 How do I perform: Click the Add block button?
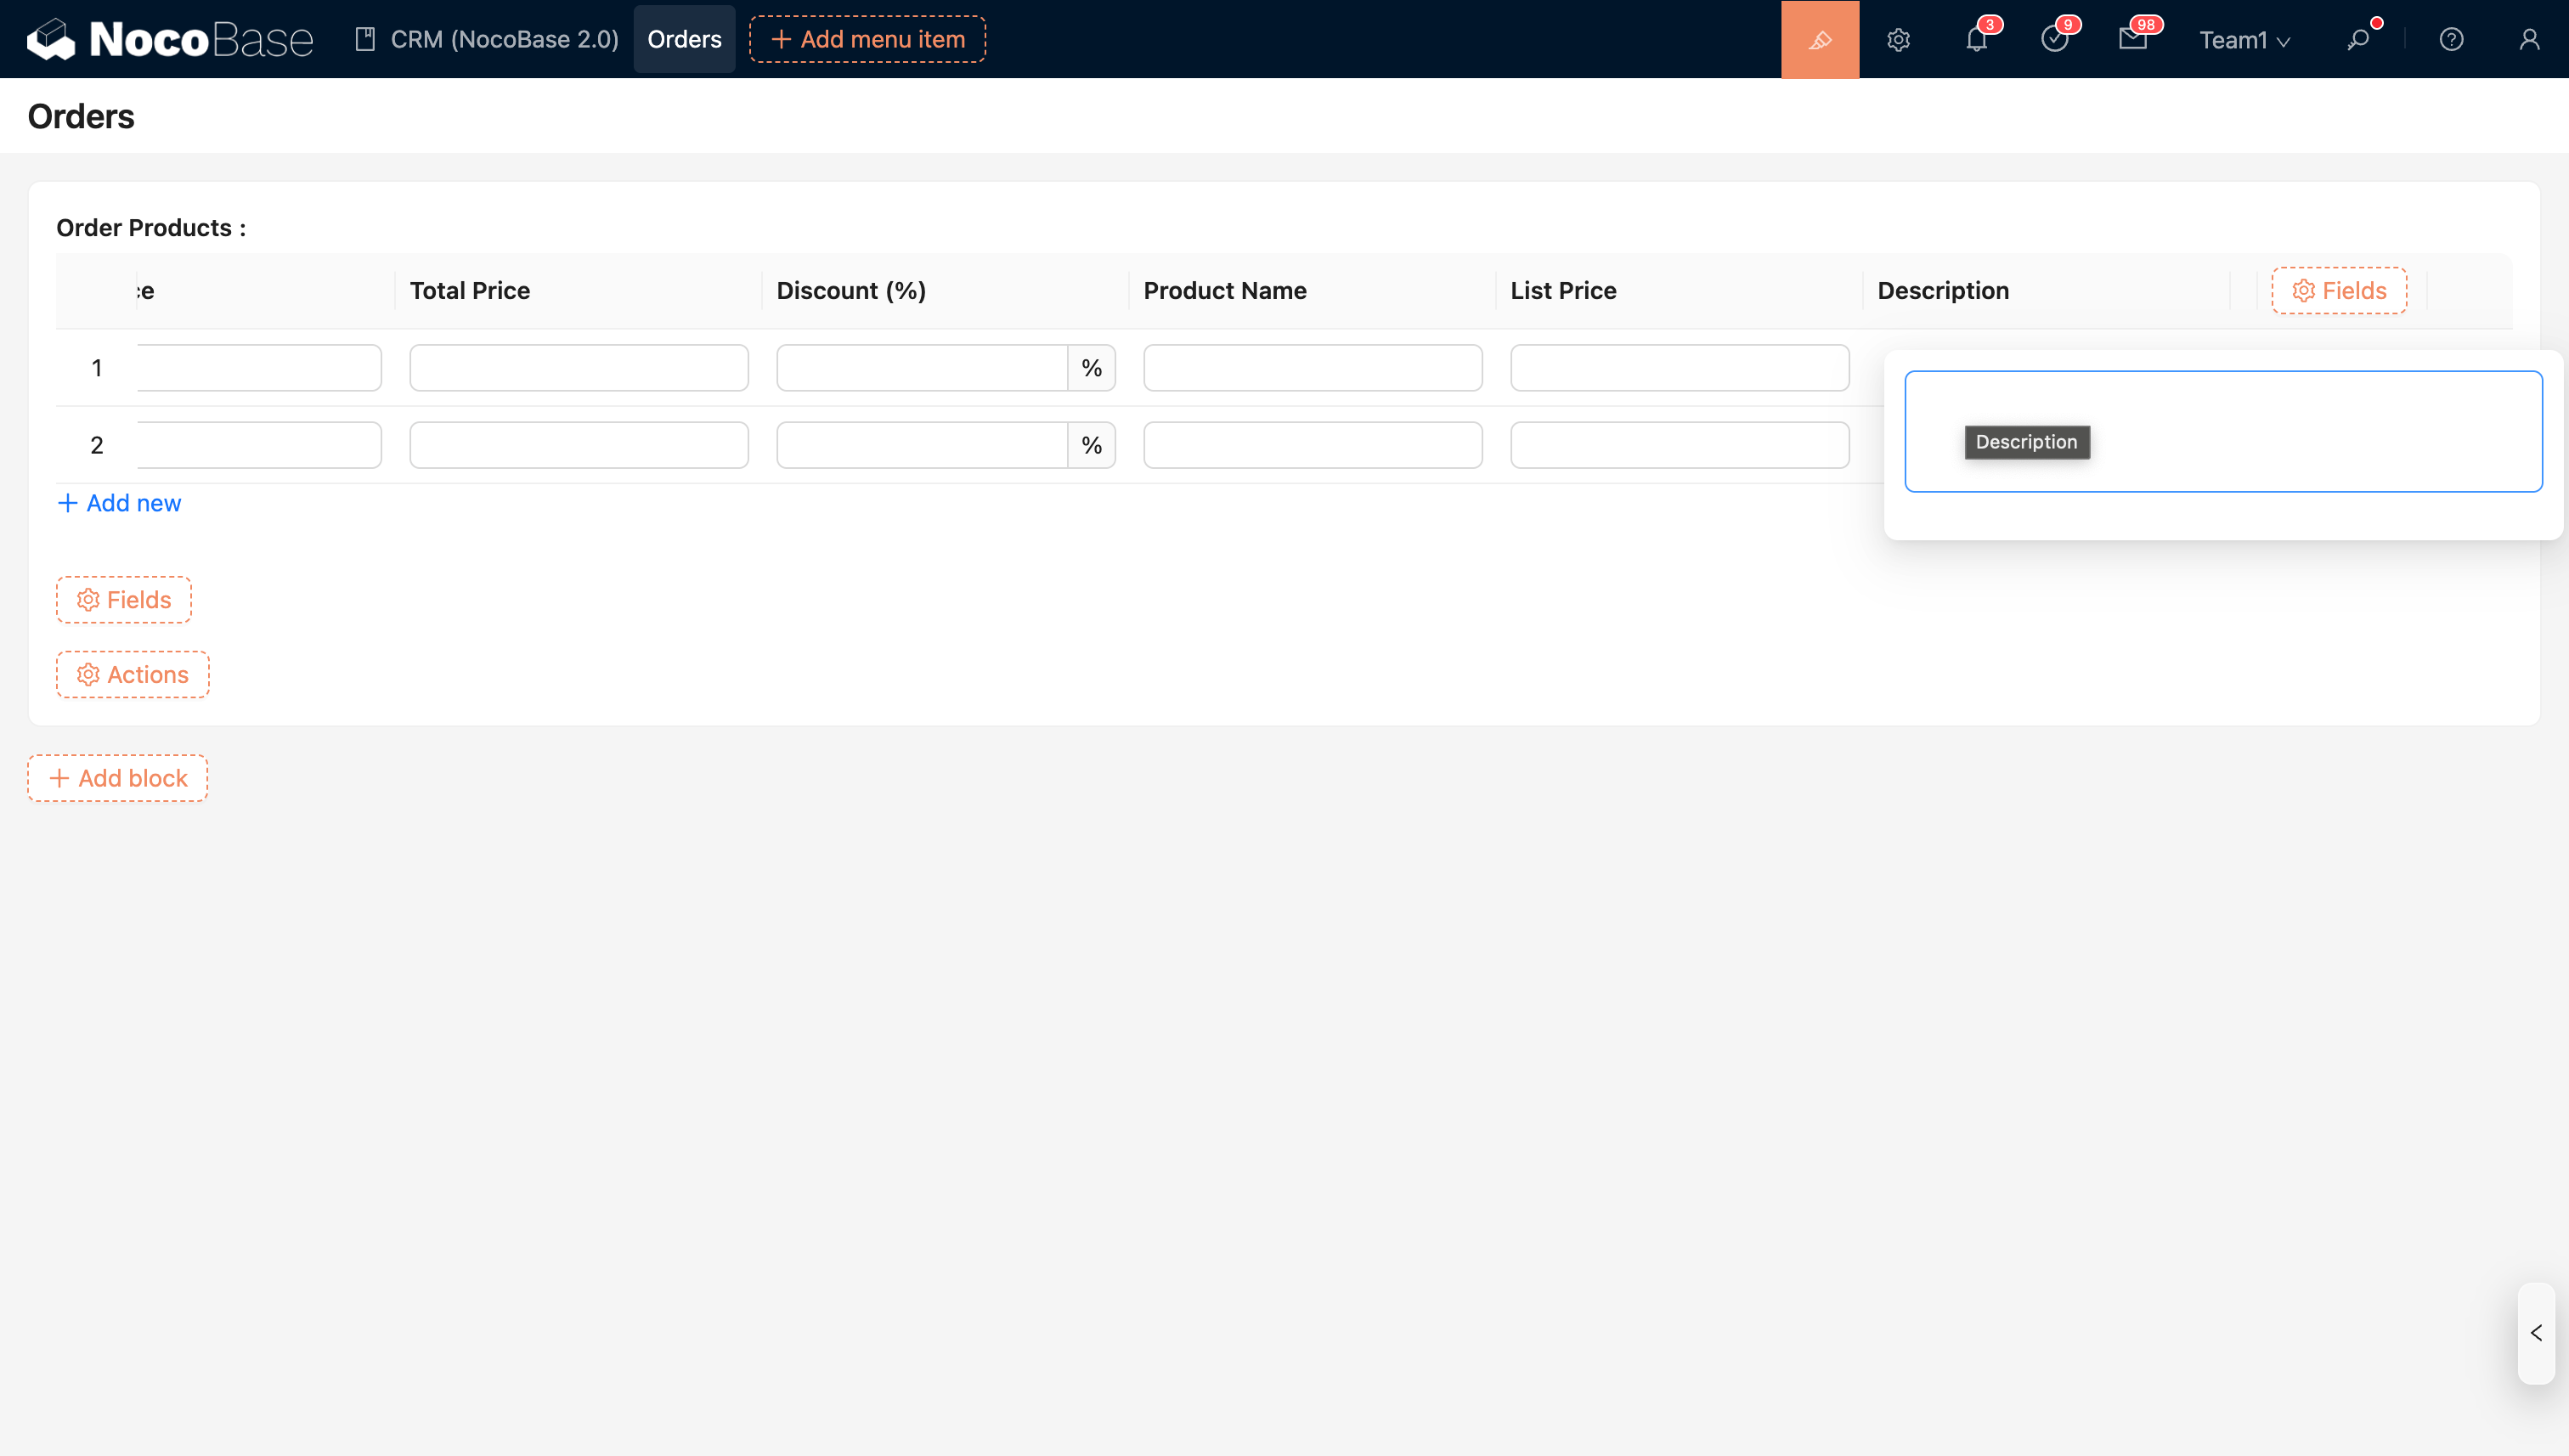[x=117, y=778]
